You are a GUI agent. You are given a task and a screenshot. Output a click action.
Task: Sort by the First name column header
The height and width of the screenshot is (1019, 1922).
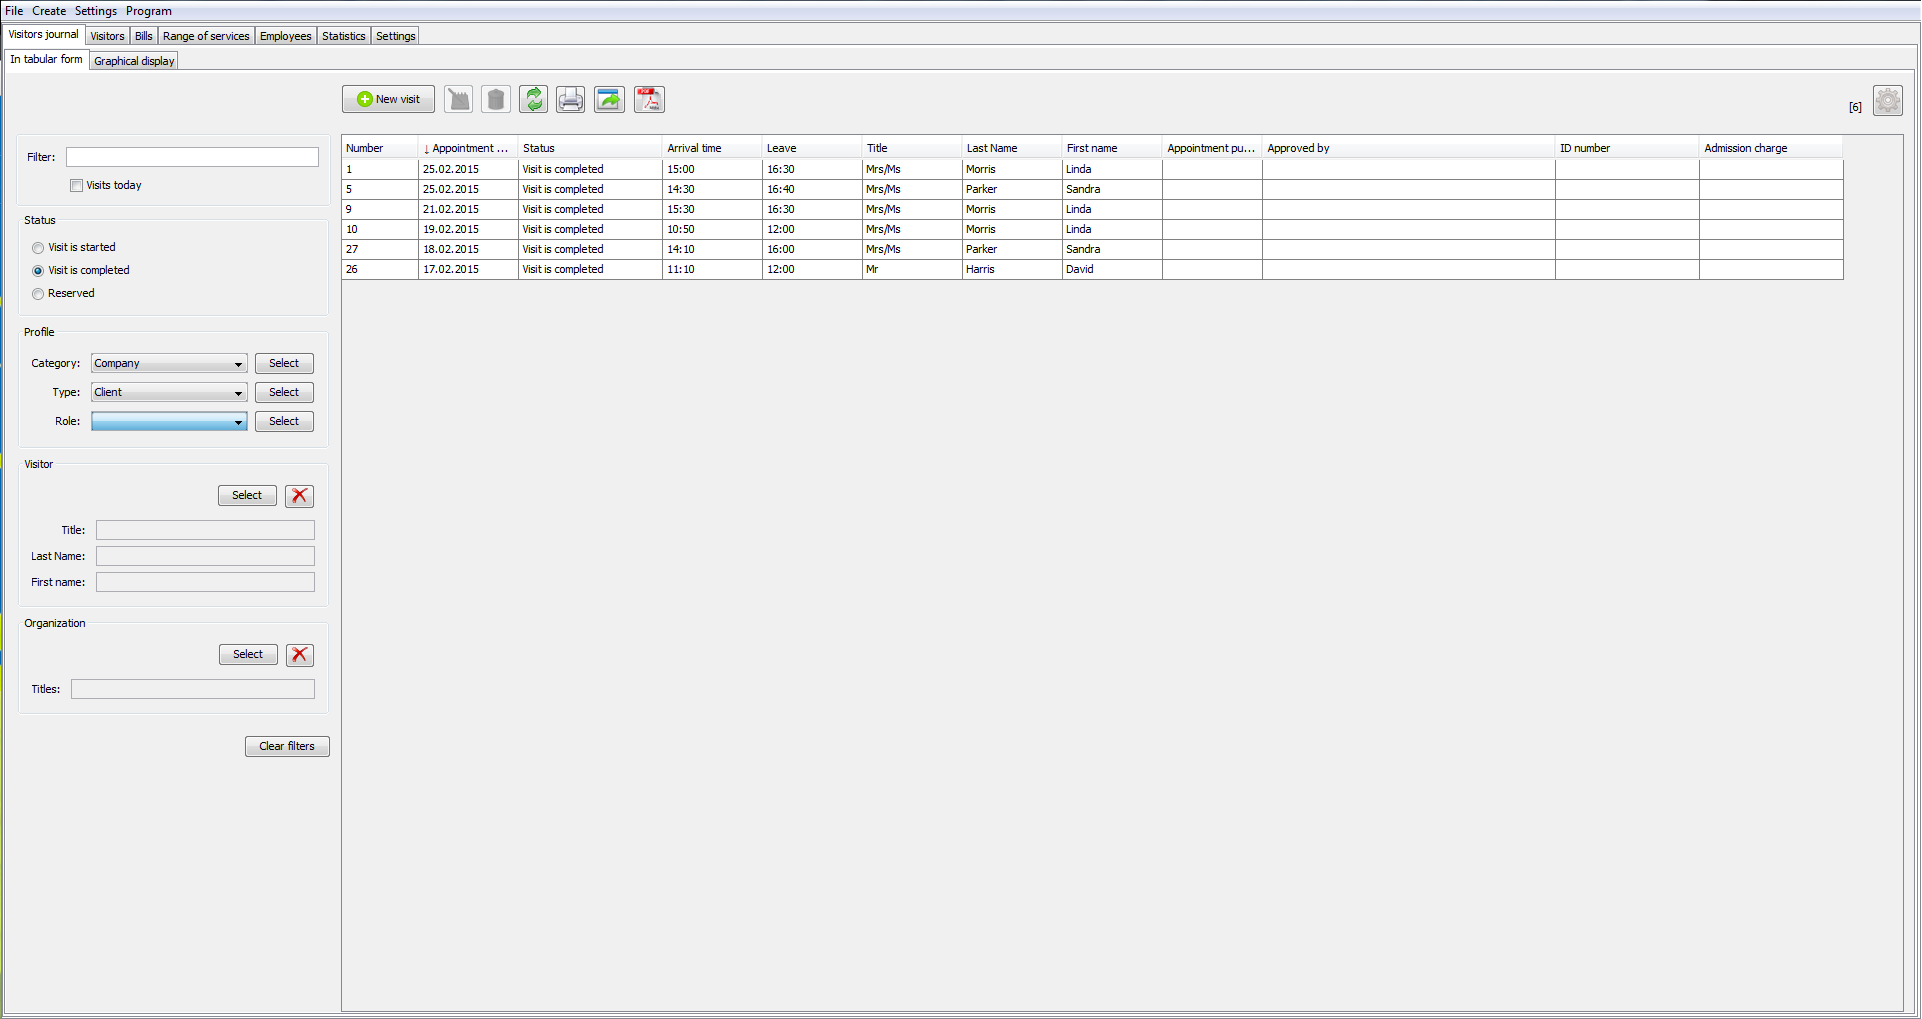tap(1112, 148)
